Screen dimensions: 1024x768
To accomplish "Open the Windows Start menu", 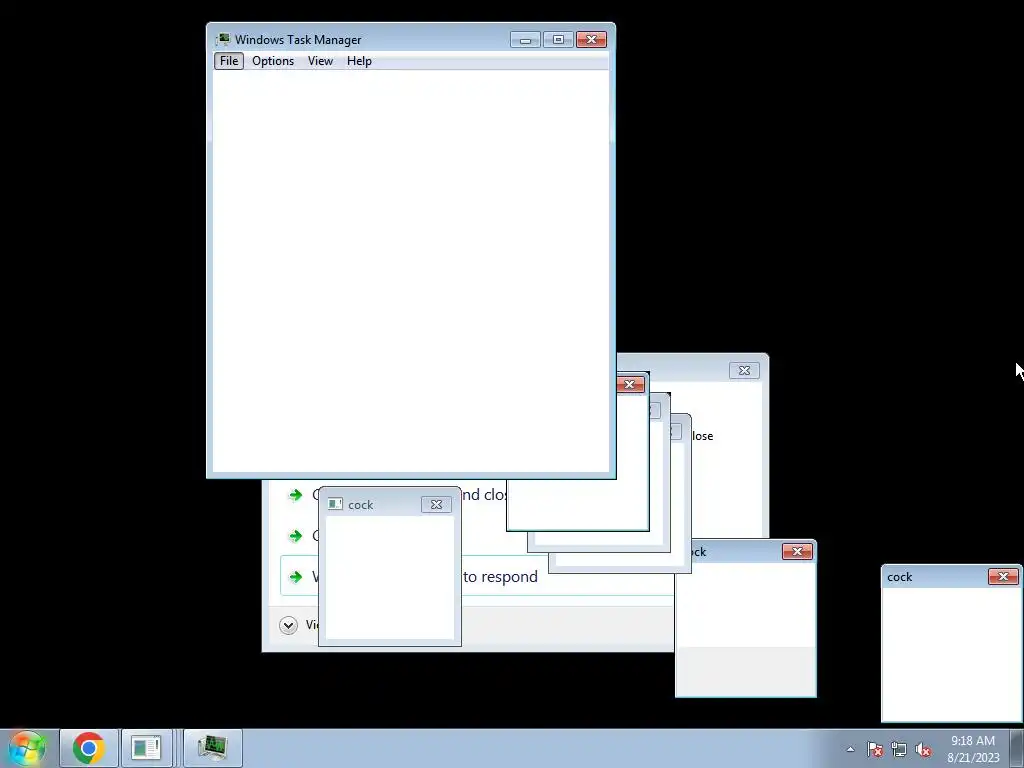I will [27, 748].
